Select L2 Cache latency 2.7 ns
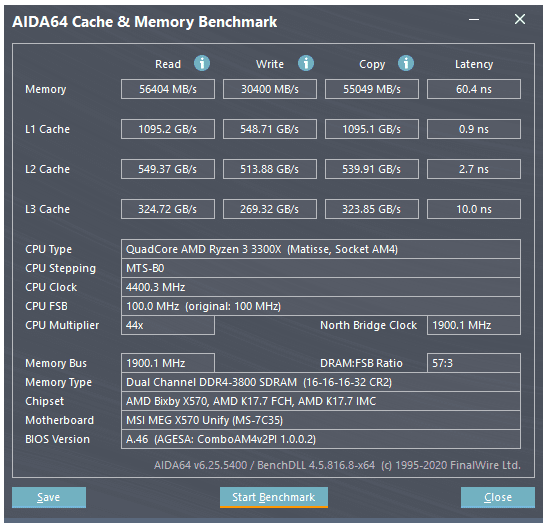 [474, 169]
